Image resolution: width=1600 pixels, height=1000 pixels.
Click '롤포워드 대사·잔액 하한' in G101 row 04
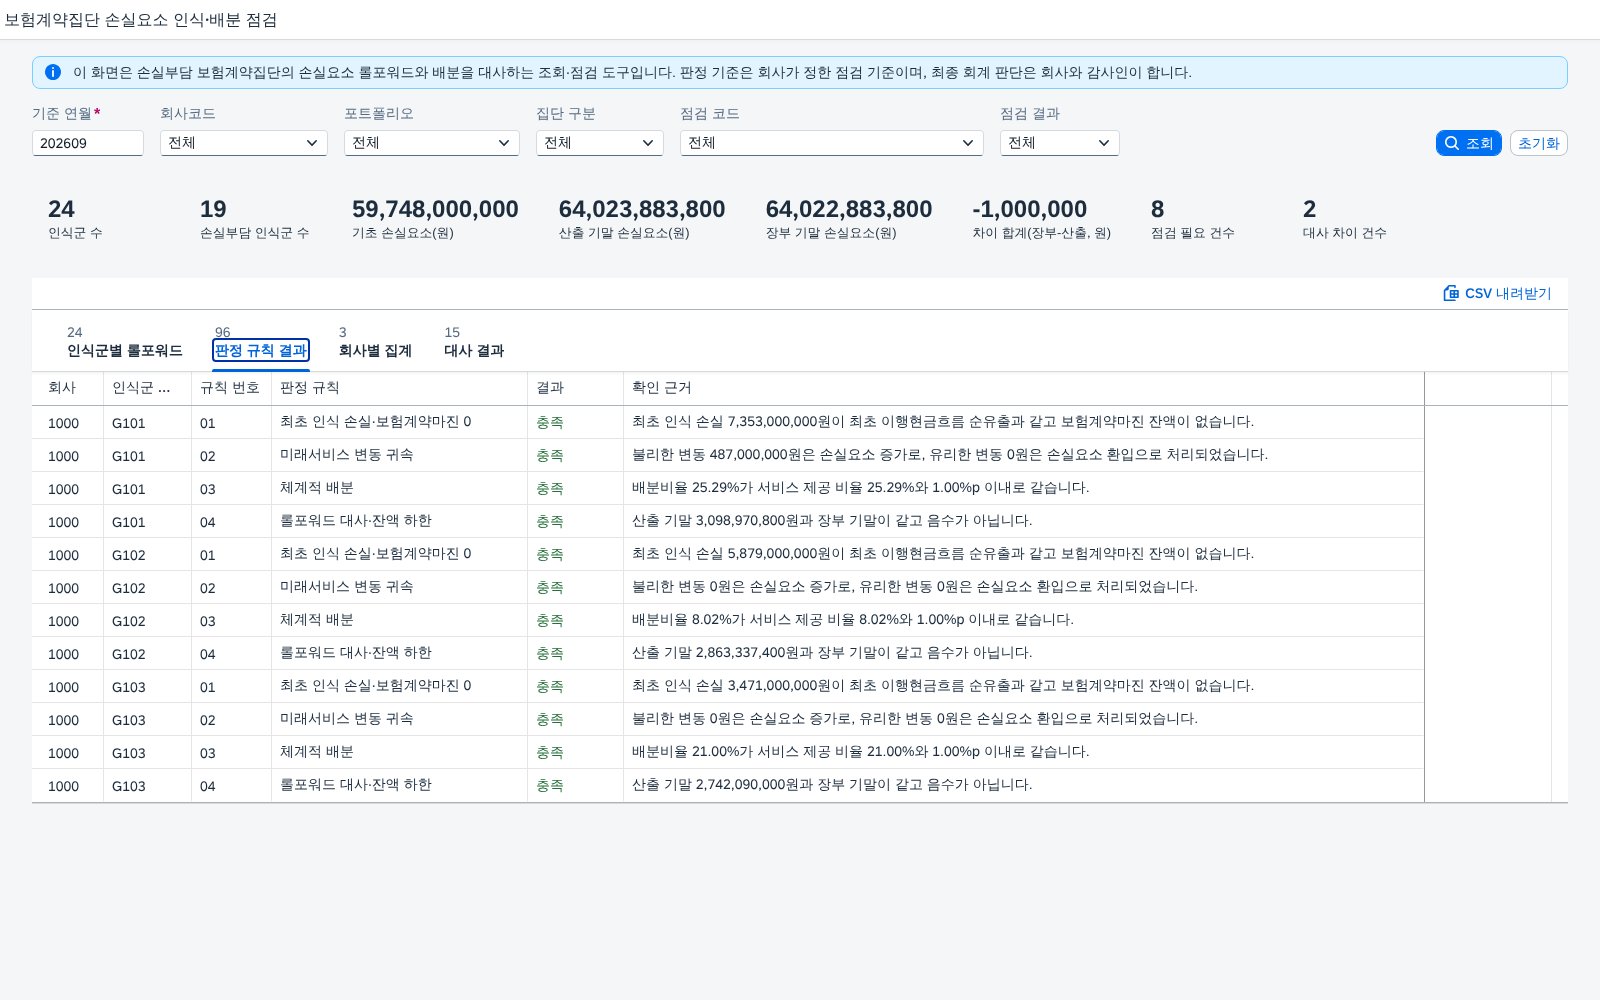[356, 521]
